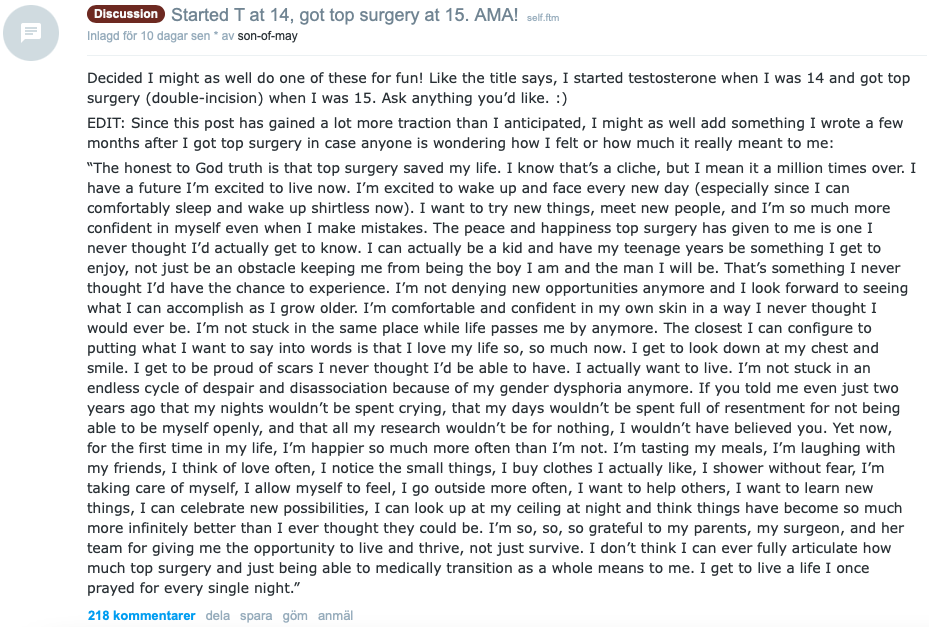Open the self.ftm domain link
The height and width of the screenshot is (627, 929).
[x=546, y=17]
